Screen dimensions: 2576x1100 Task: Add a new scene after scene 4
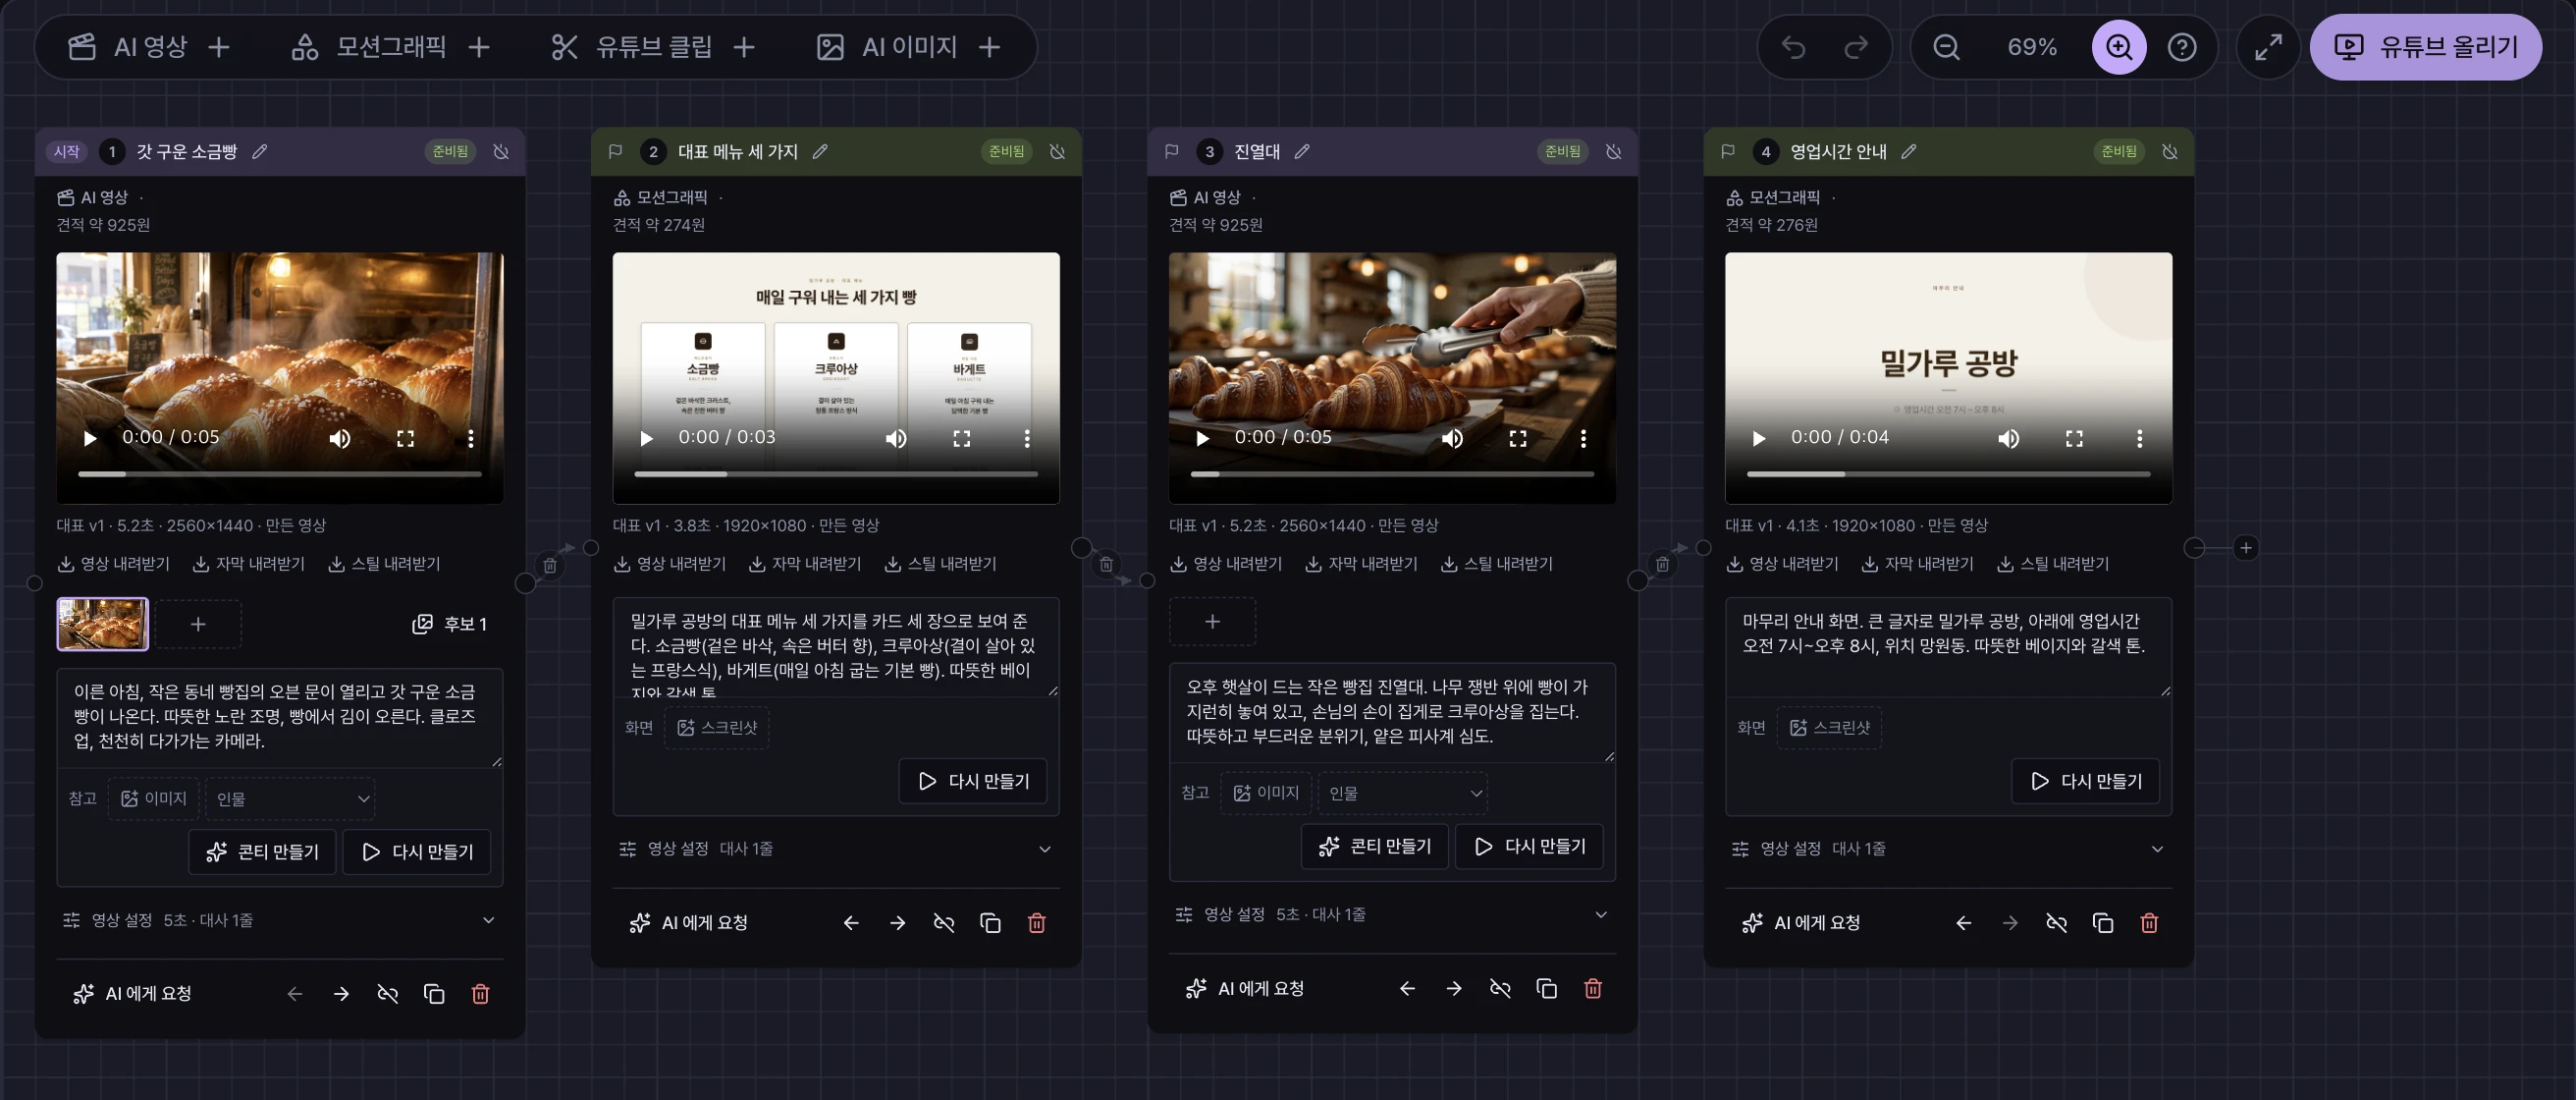[x=2246, y=547]
